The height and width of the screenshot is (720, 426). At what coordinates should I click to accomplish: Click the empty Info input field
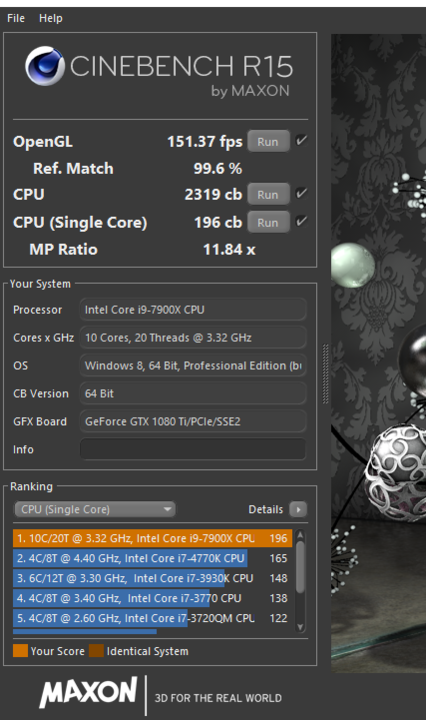193,449
